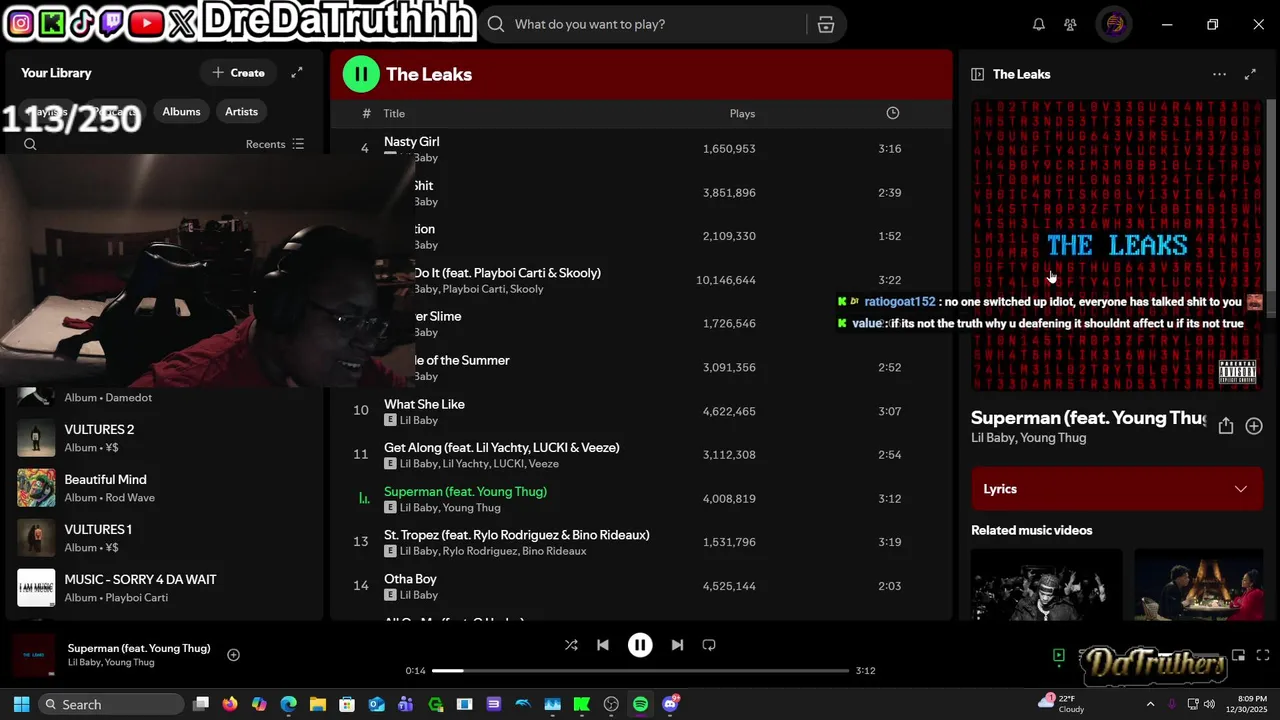Toggle shuffle in the player bar
The image size is (1280, 720).
(x=571, y=645)
